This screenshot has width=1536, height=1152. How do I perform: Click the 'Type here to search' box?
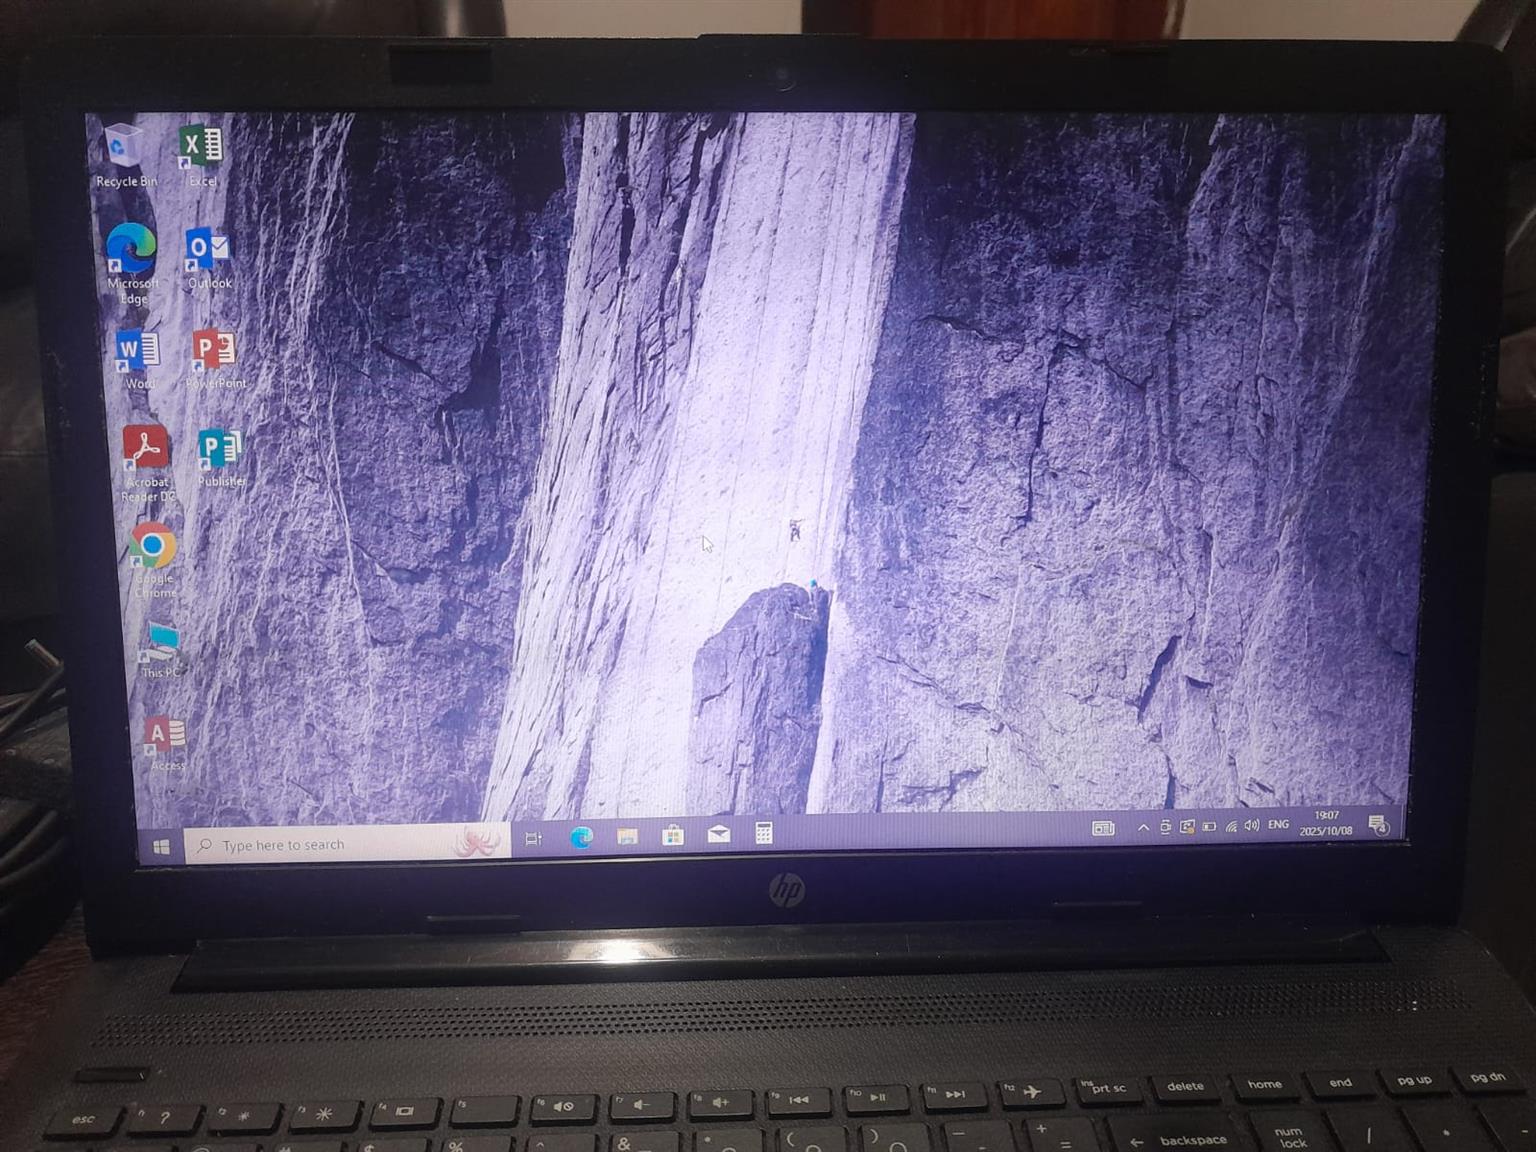[330, 845]
